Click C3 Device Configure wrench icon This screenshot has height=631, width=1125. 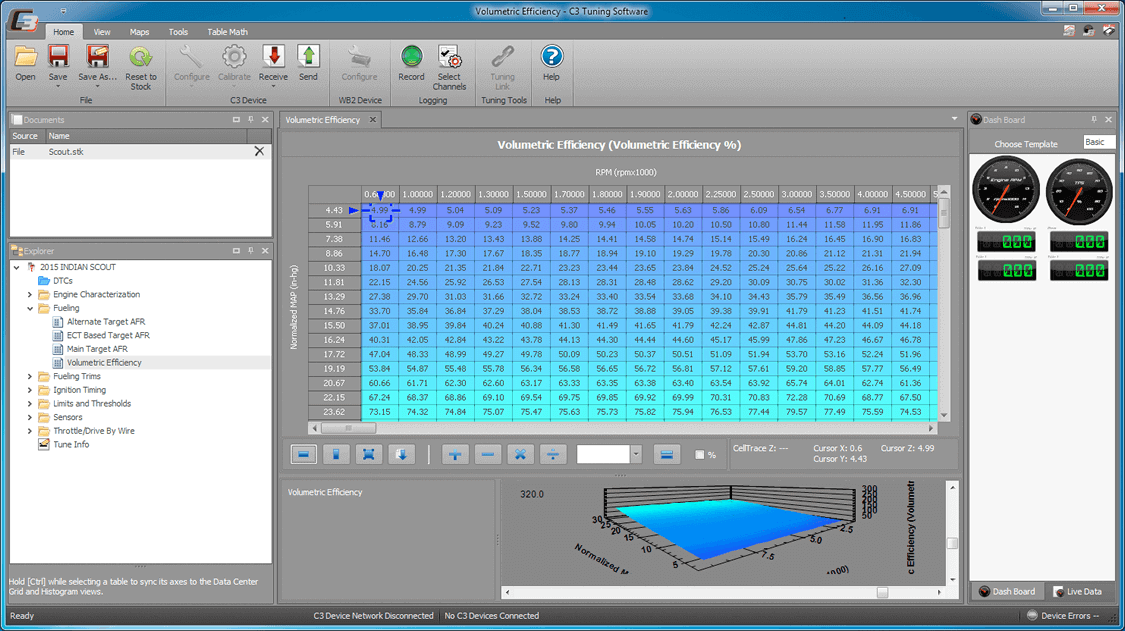192,57
